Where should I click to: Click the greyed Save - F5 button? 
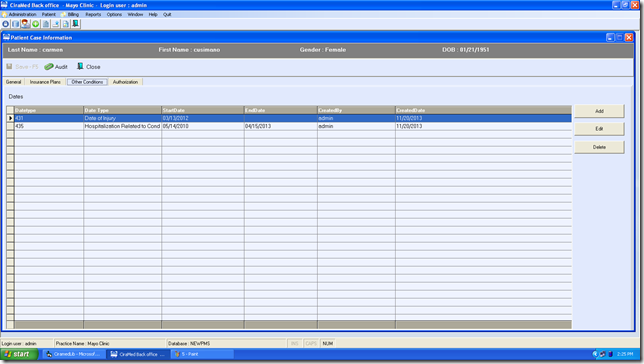[22, 67]
